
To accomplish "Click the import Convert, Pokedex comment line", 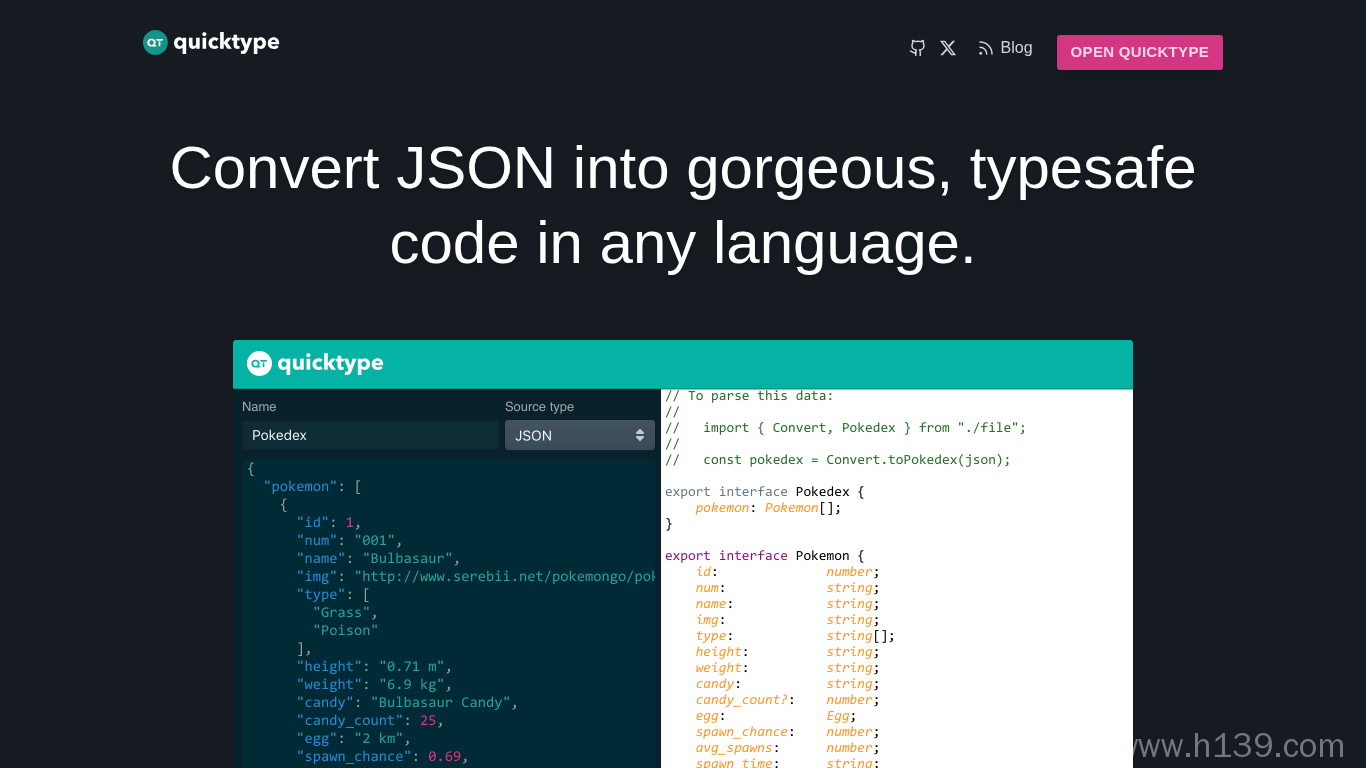I will [x=846, y=428].
